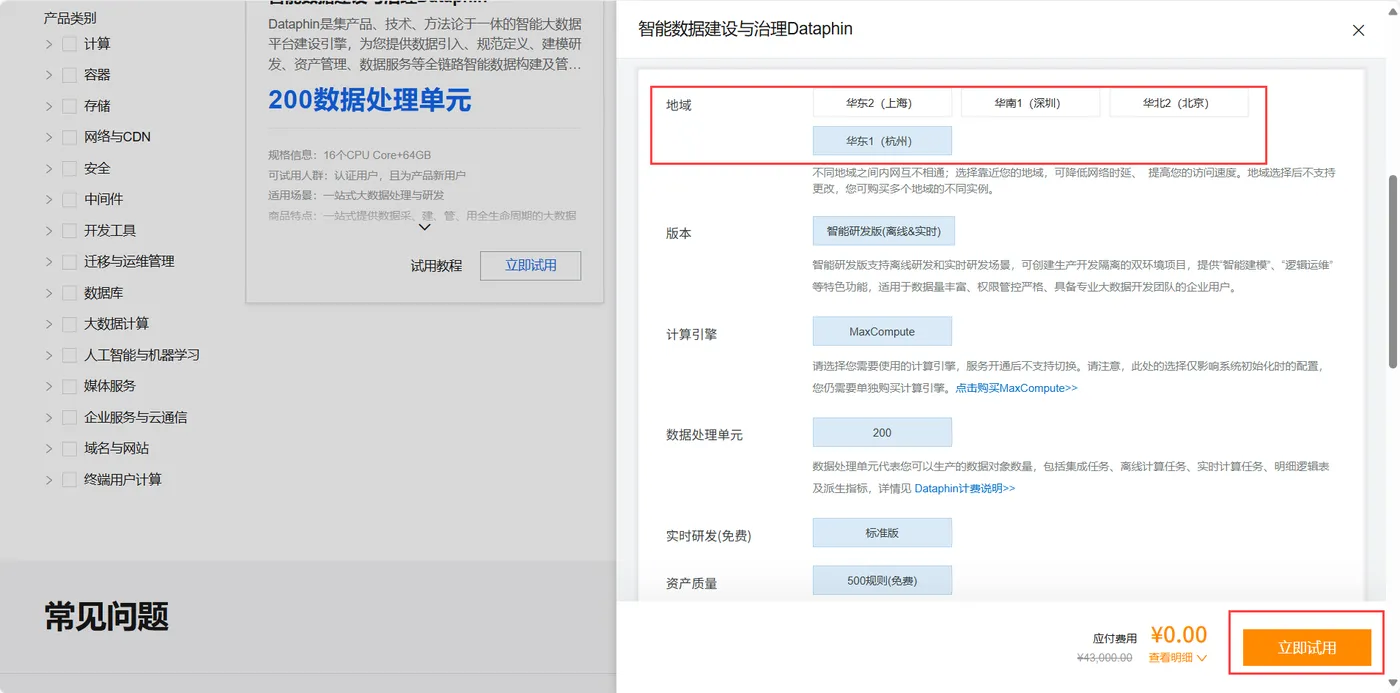Check the 大数据计算 category checkbox
Screen dimensions: 1400x693
69,324
